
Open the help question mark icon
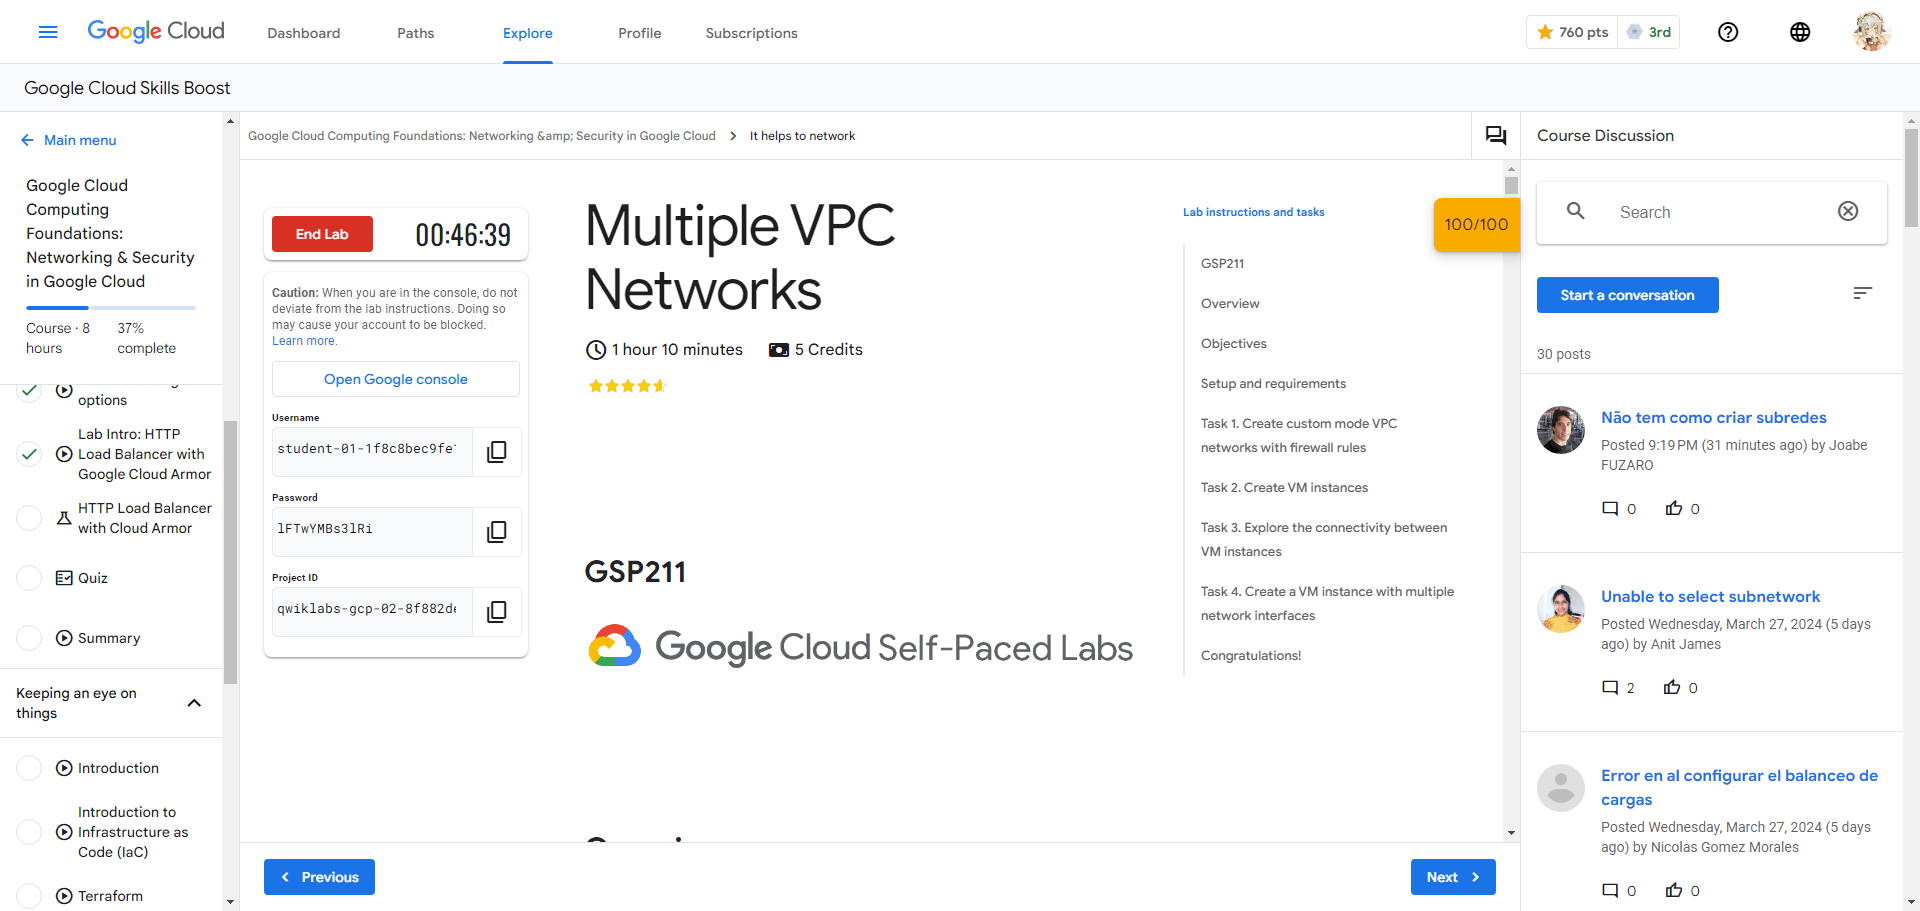pos(1728,32)
